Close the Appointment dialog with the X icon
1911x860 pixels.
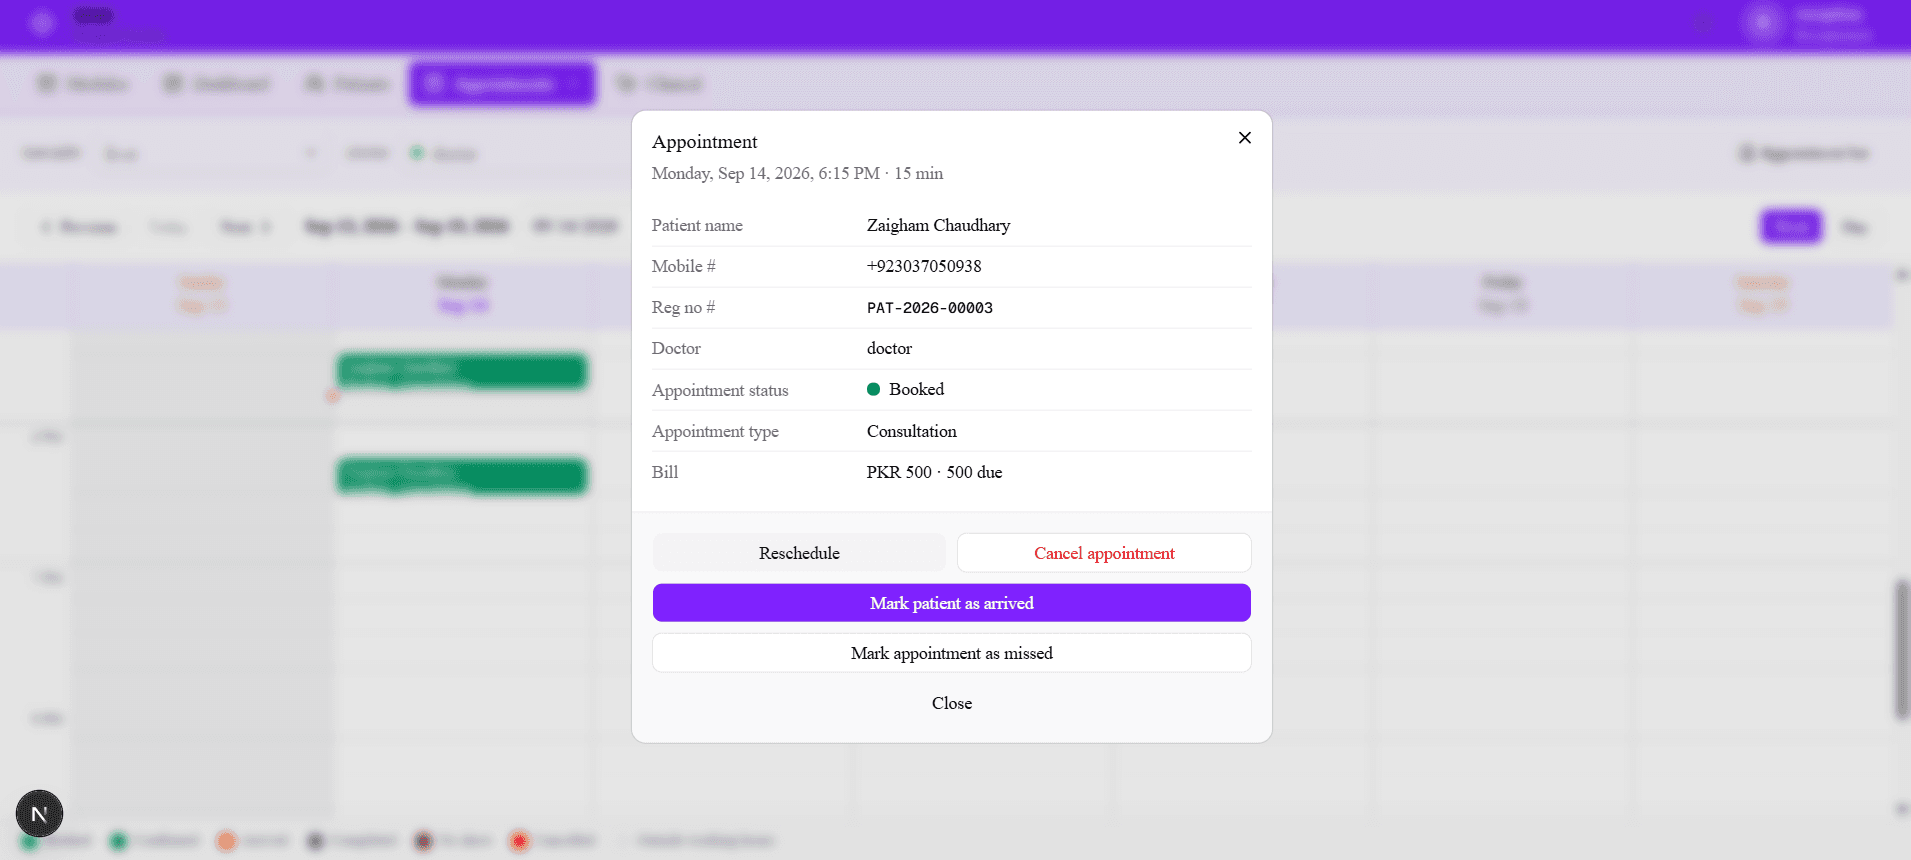[x=1245, y=138]
